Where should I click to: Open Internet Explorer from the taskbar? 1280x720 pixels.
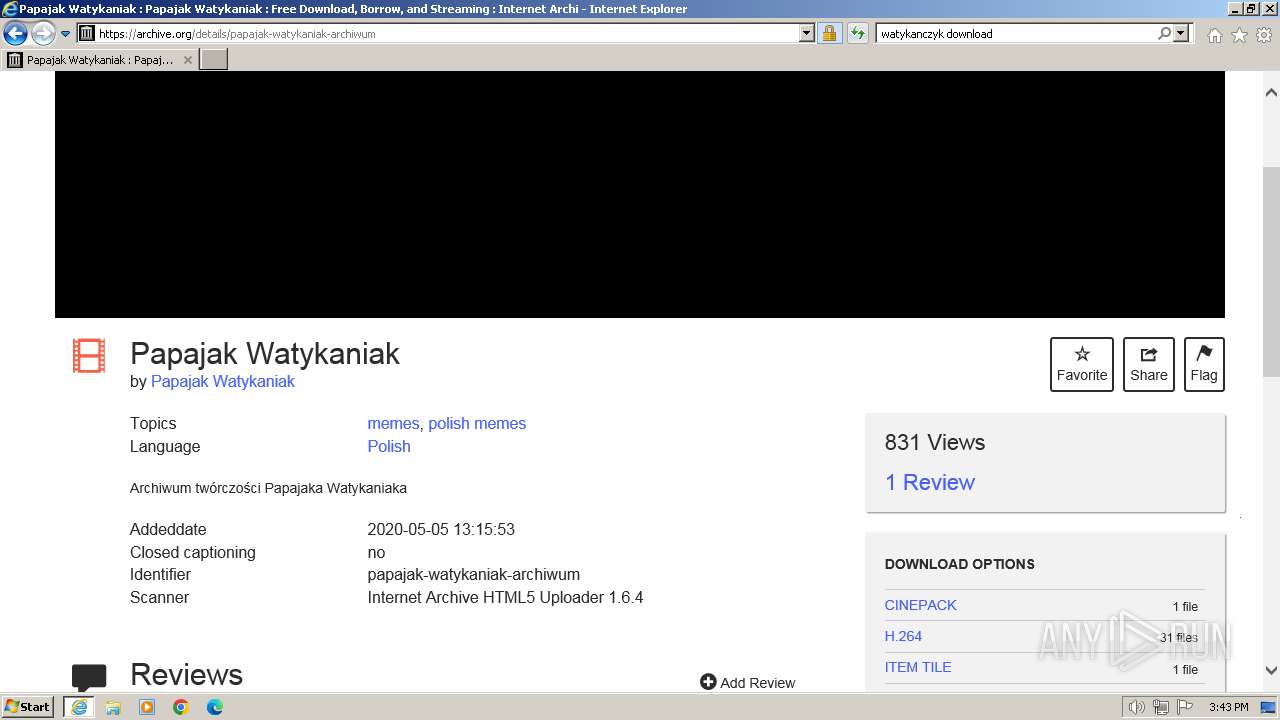pos(79,707)
